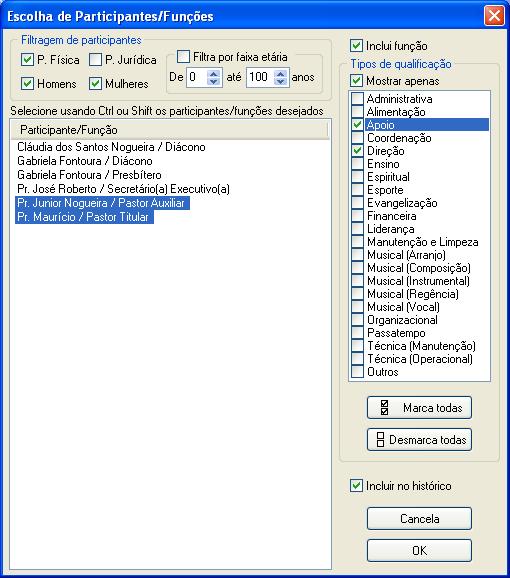Increase the De minimum age spinner

(x=214, y=73)
